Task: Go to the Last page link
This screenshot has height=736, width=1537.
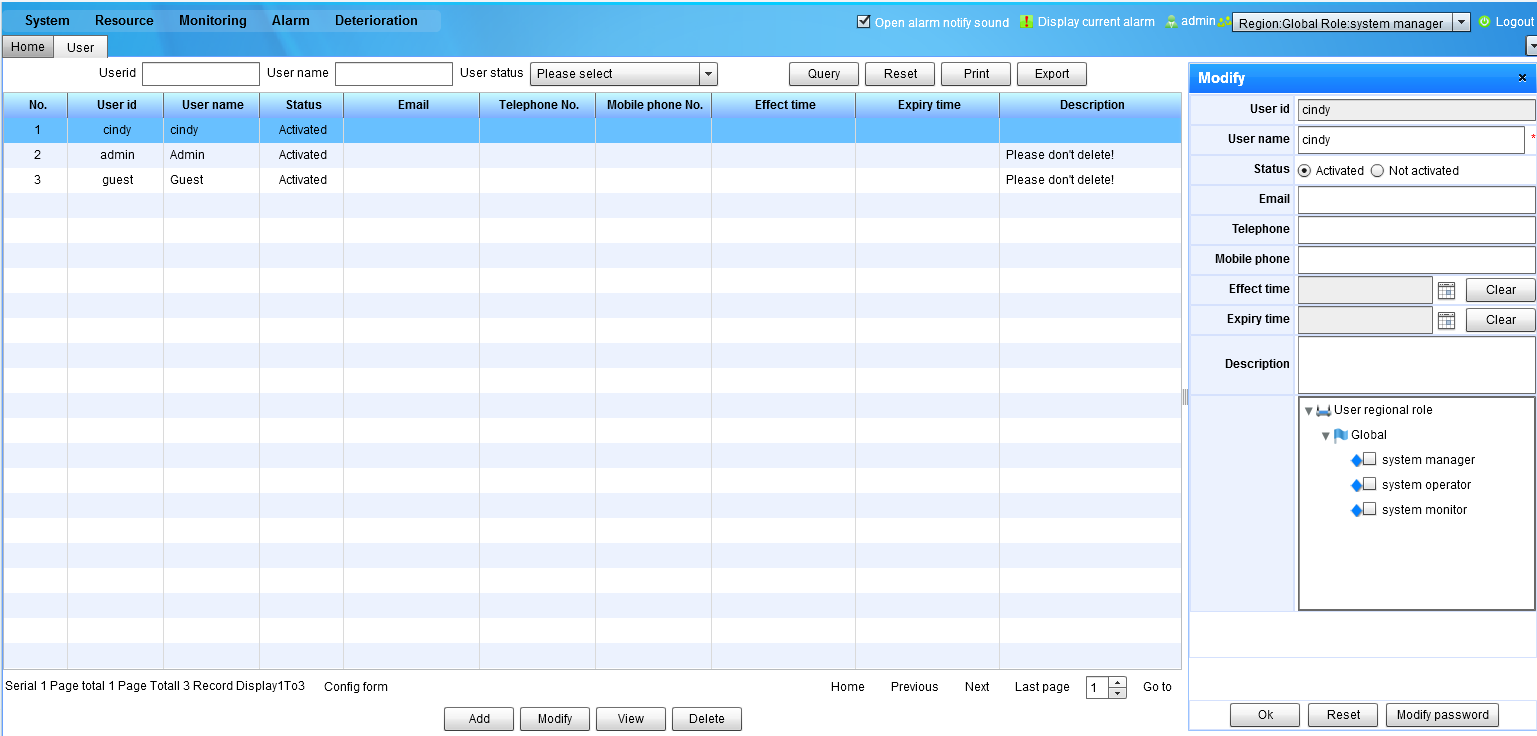Action: [1042, 687]
